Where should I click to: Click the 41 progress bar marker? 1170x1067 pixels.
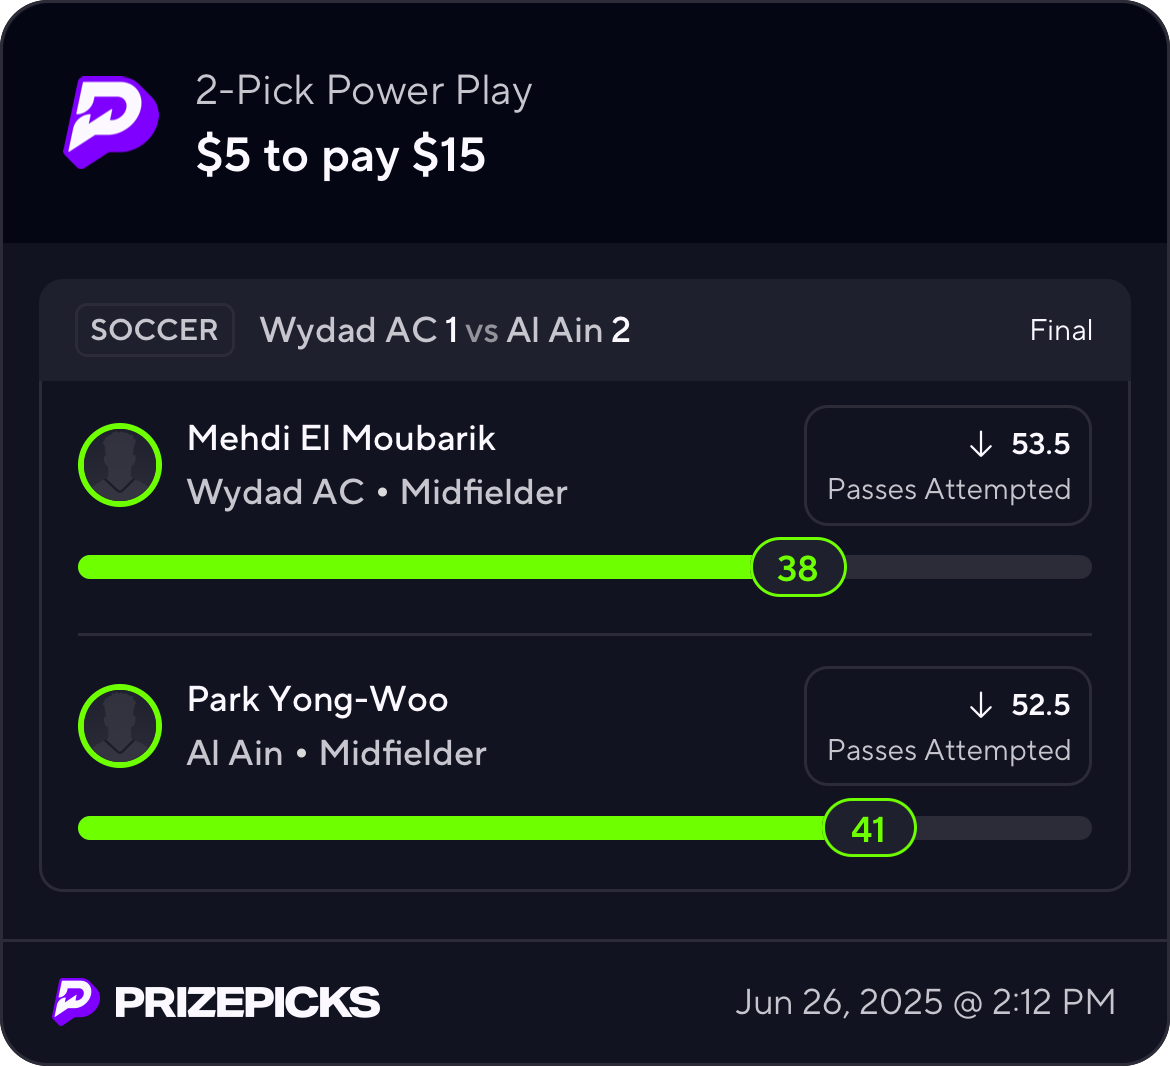tap(869, 827)
